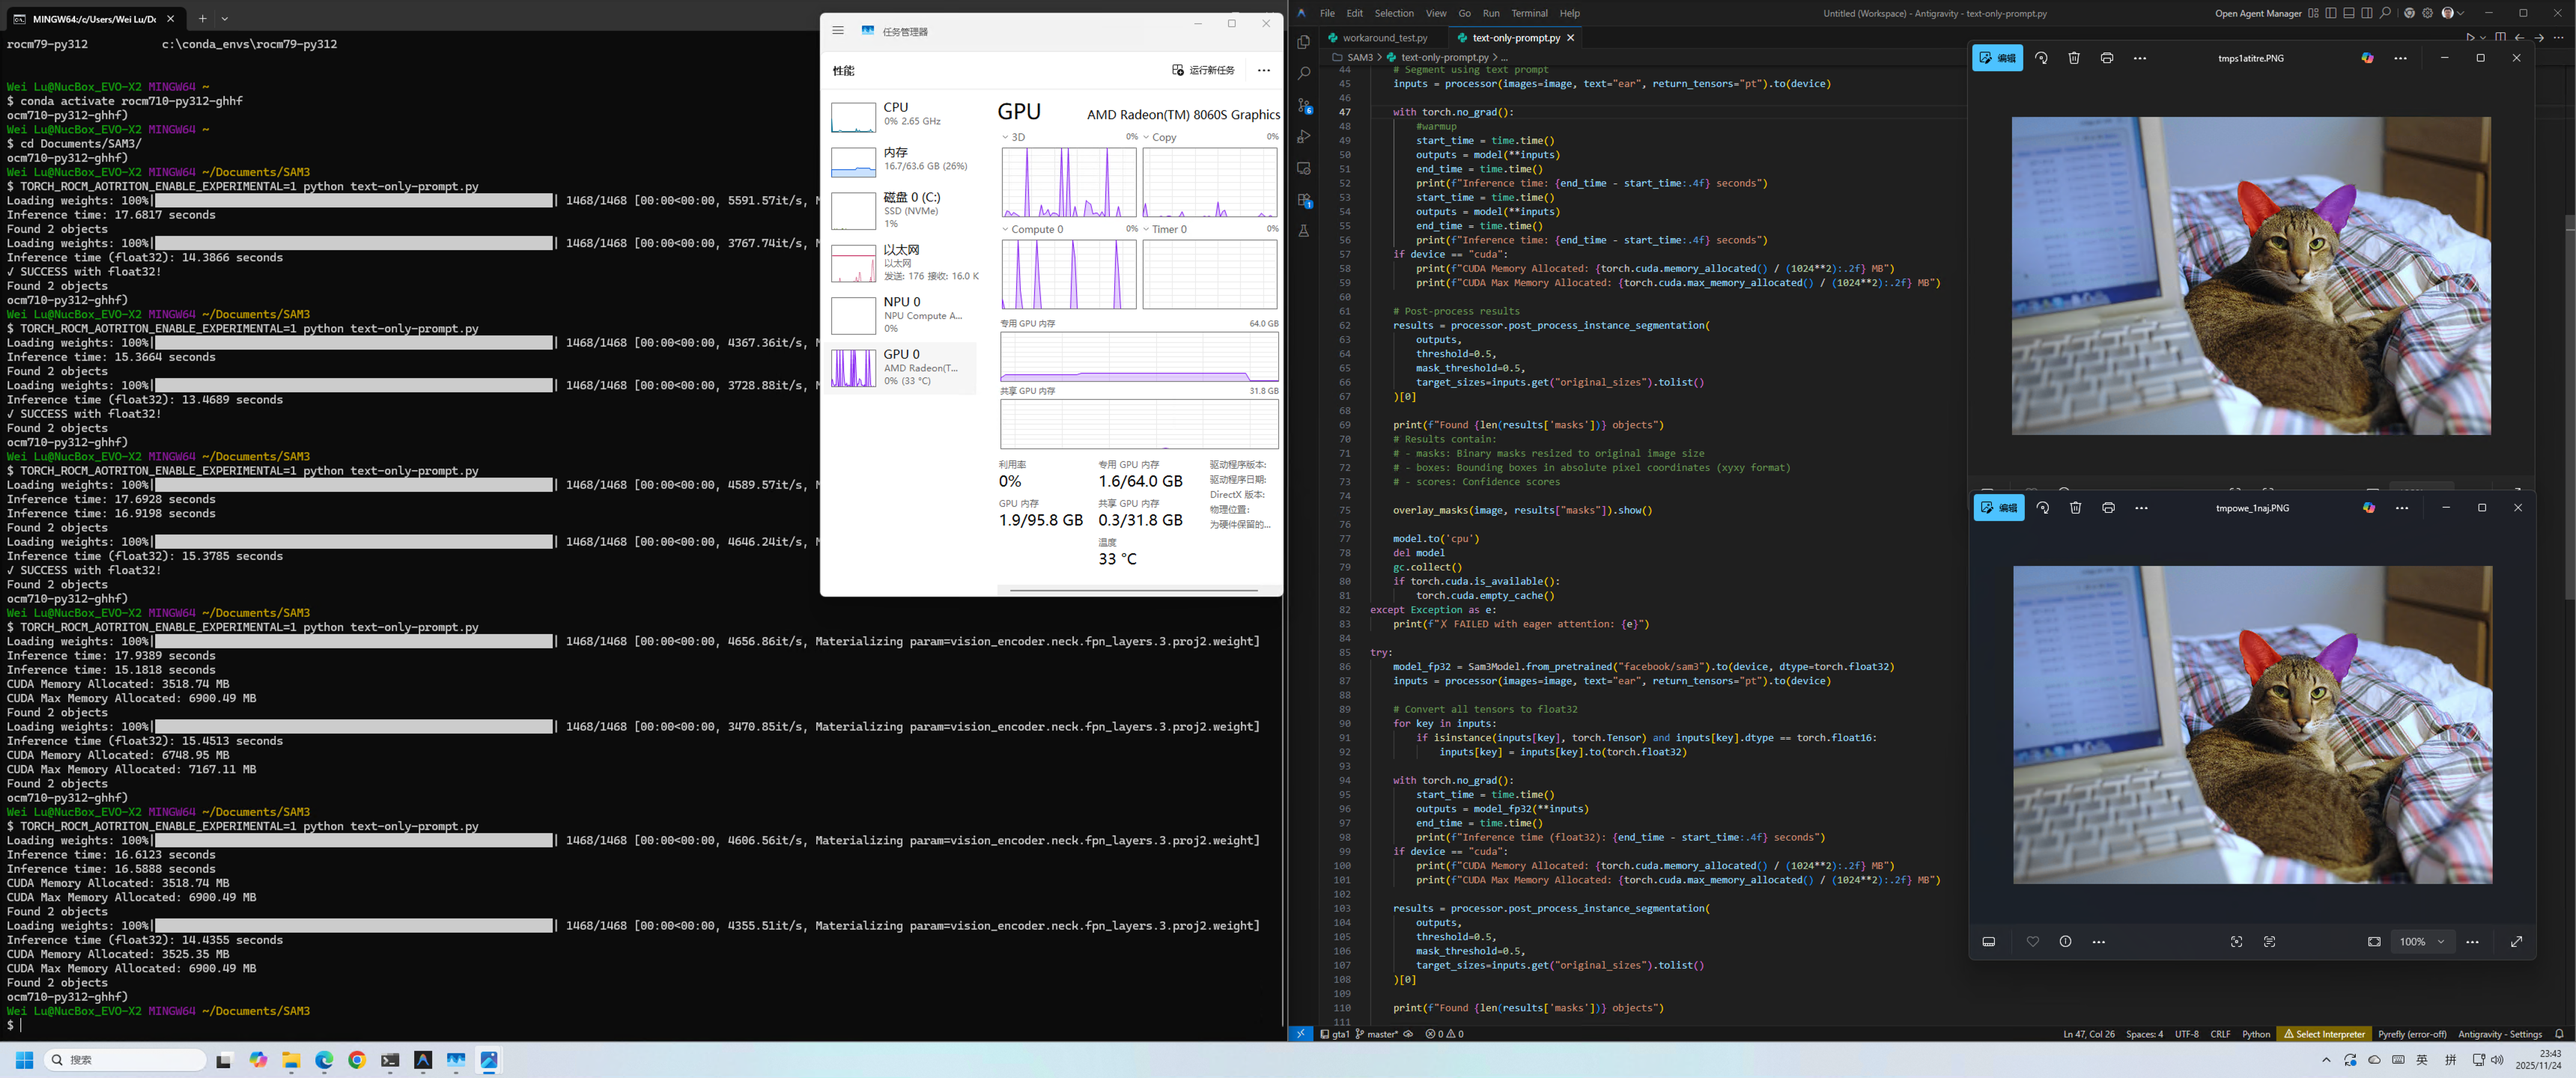Open Testing flask icon in activity bar
The image size is (2576, 1078).
tap(1304, 231)
